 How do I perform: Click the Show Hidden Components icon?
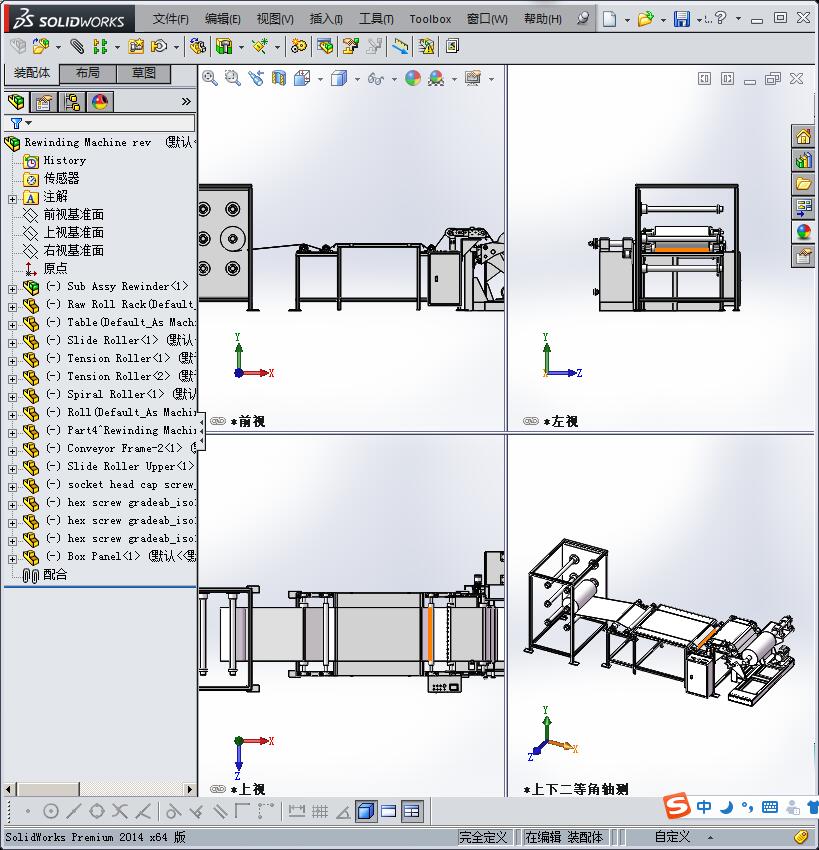tap(197, 47)
